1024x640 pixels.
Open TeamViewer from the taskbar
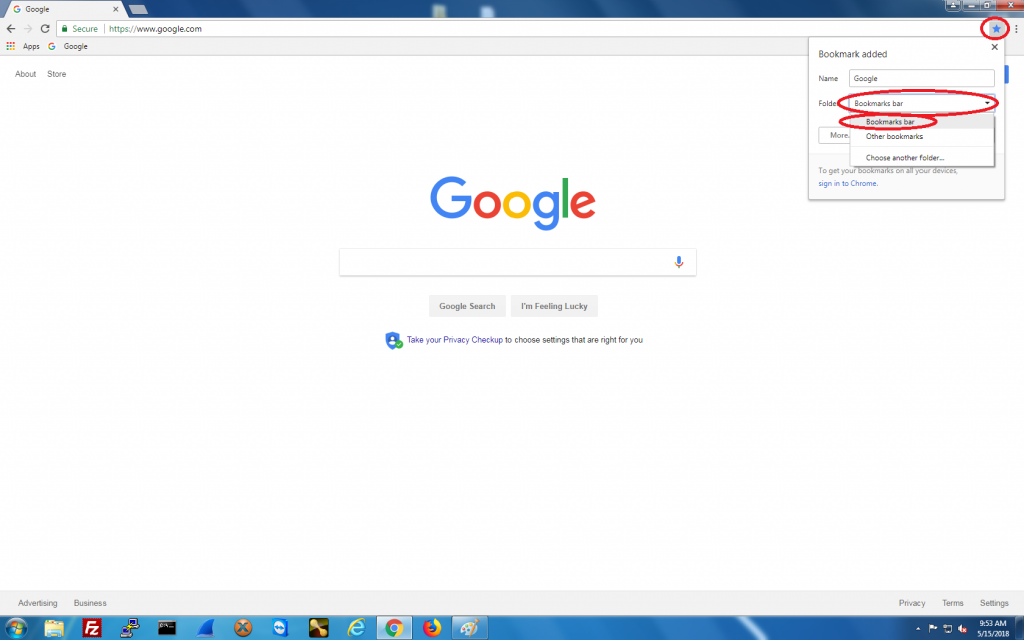(x=278, y=627)
